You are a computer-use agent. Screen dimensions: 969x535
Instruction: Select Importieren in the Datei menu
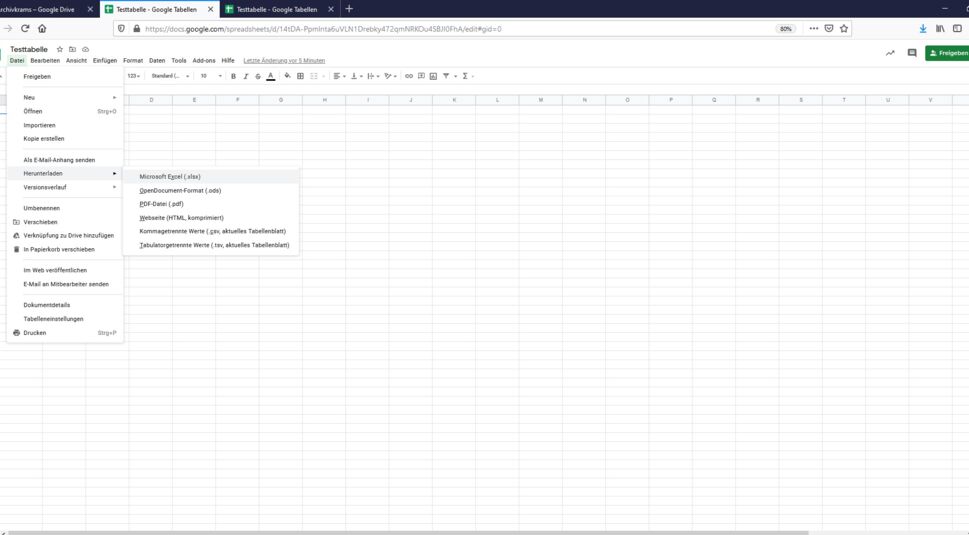tap(65, 125)
